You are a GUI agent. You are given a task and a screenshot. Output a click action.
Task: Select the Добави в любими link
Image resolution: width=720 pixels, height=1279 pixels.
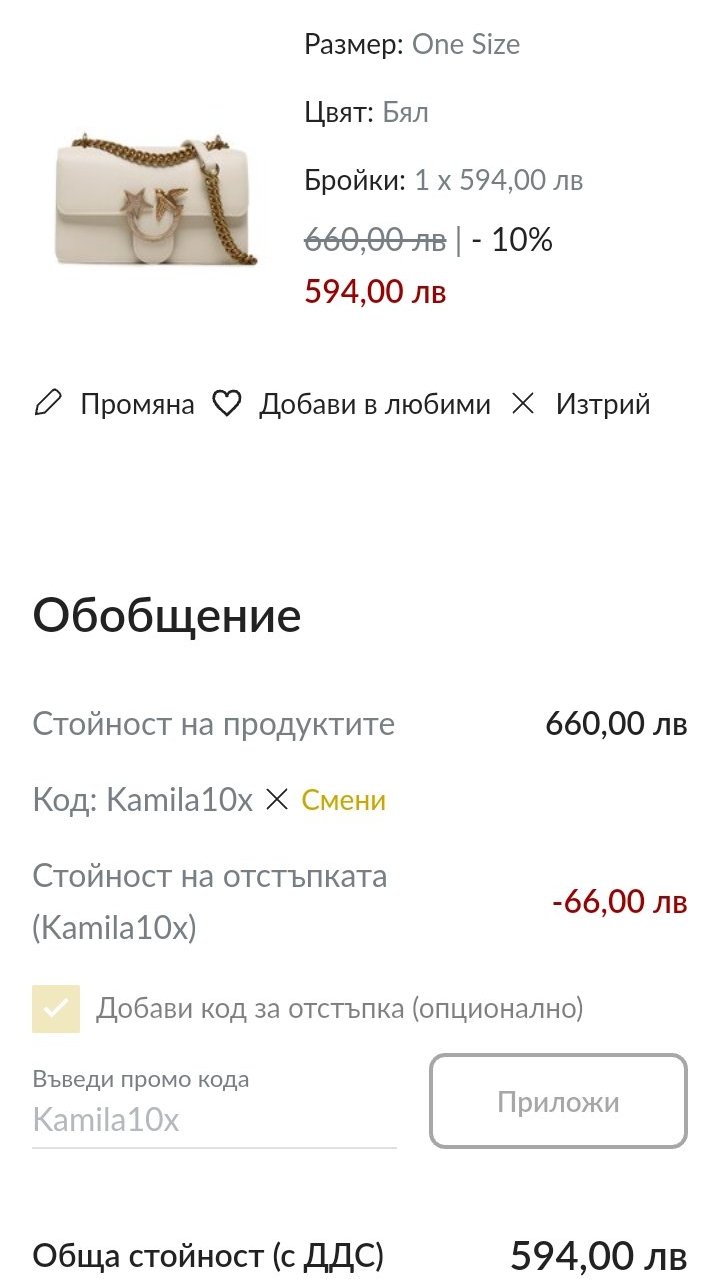374,404
